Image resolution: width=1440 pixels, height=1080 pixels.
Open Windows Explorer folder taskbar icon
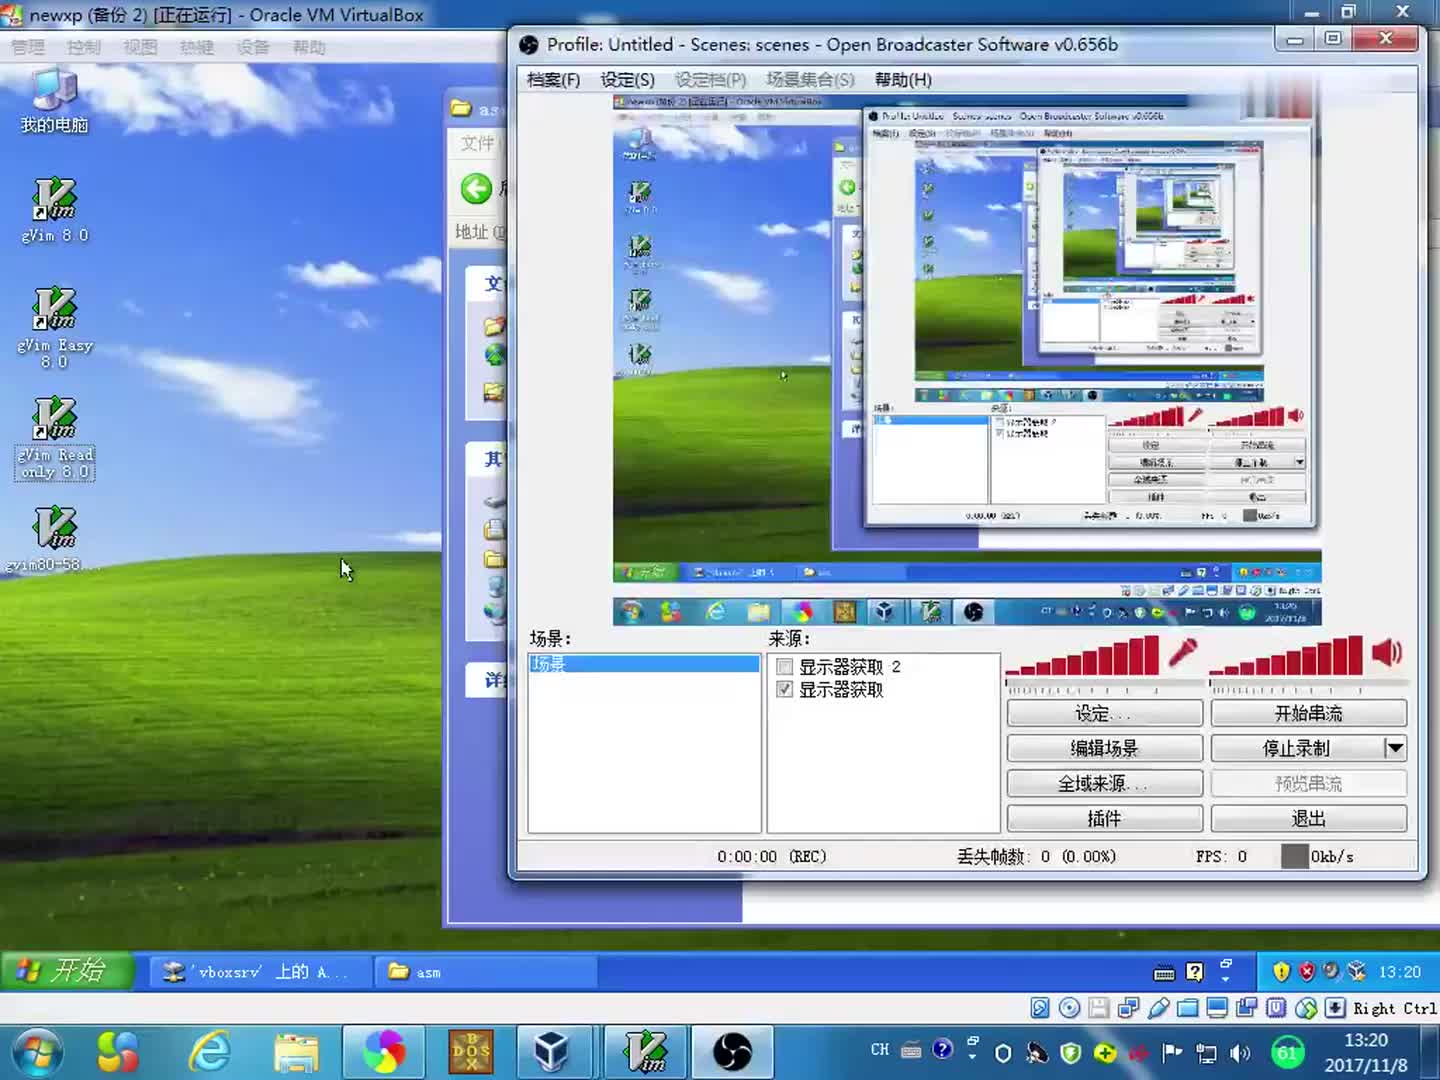coord(296,1052)
